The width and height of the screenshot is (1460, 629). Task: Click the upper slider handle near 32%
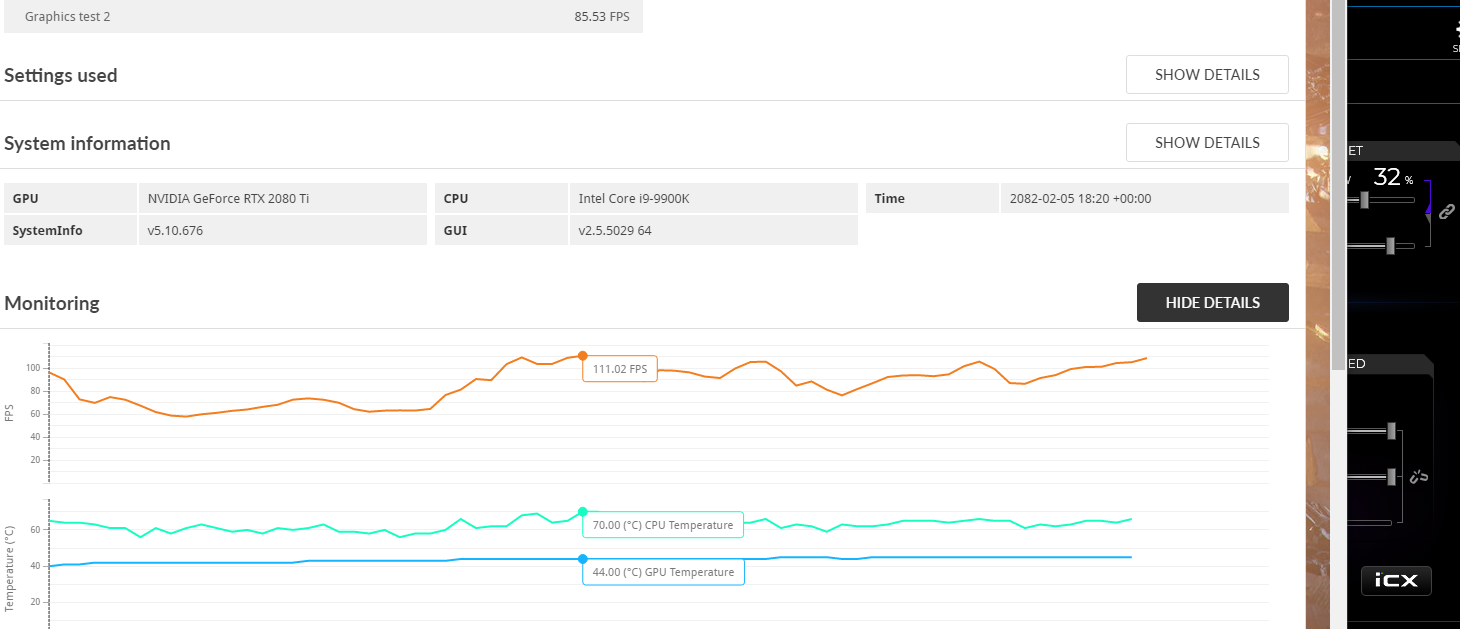click(1365, 200)
